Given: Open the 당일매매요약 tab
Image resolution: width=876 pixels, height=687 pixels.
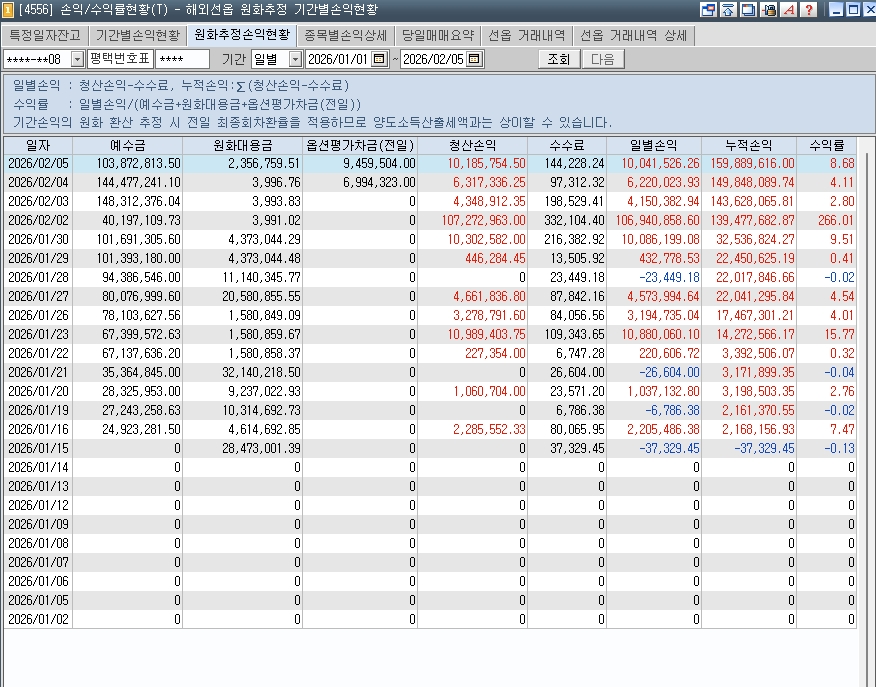Looking at the screenshot, I should (x=438, y=36).
